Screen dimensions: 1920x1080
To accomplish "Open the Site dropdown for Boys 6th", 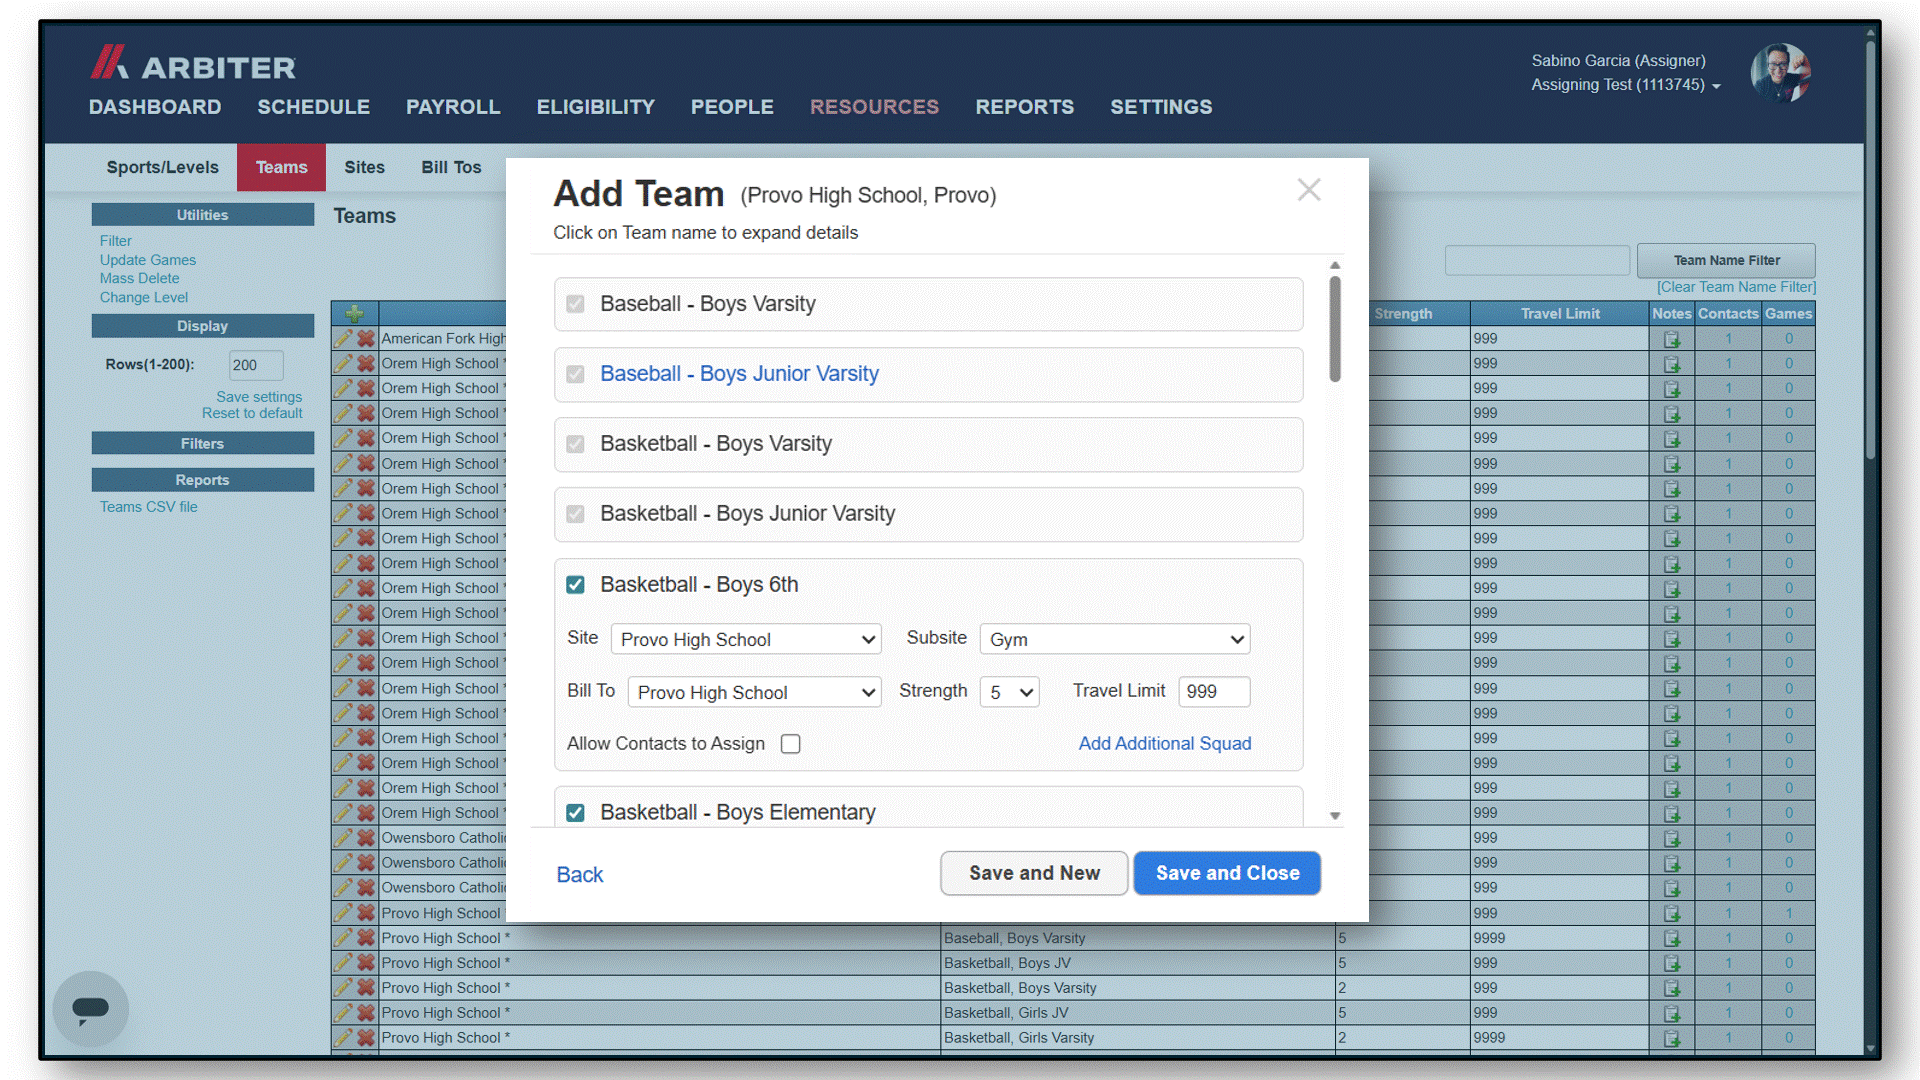I will (746, 639).
